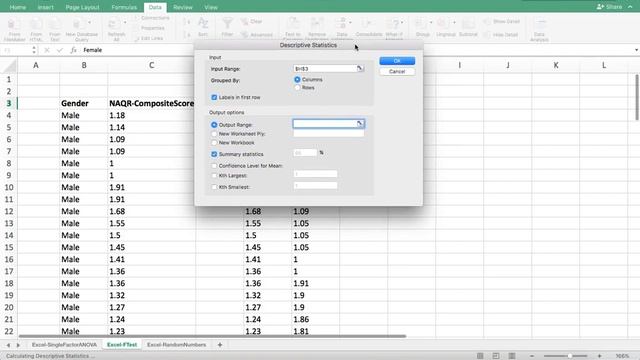
Task: Click the Ungroup icon in ribbon
Action: coord(444,24)
